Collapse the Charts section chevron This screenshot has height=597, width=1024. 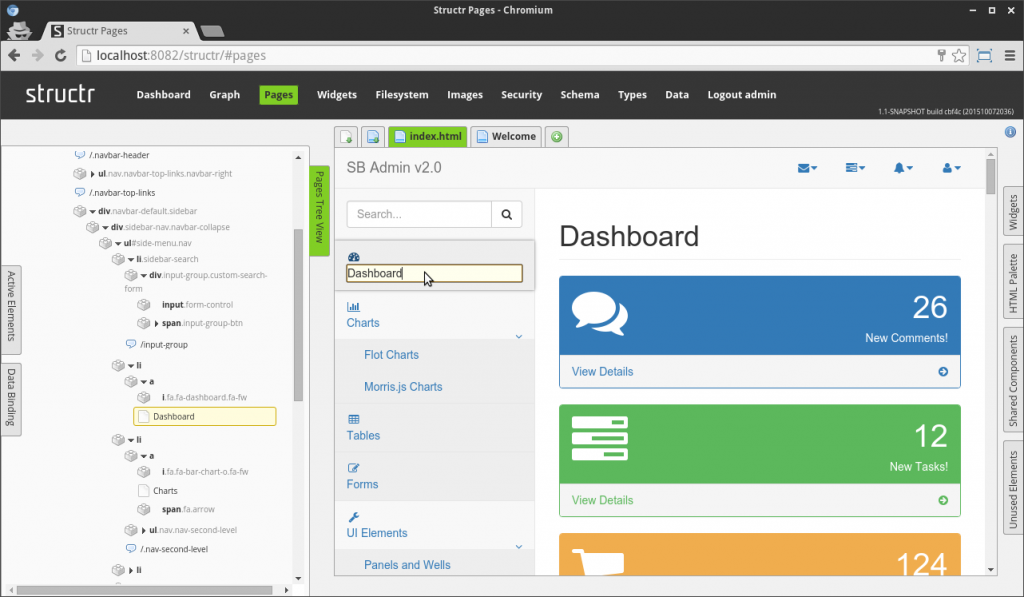(x=518, y=337)
